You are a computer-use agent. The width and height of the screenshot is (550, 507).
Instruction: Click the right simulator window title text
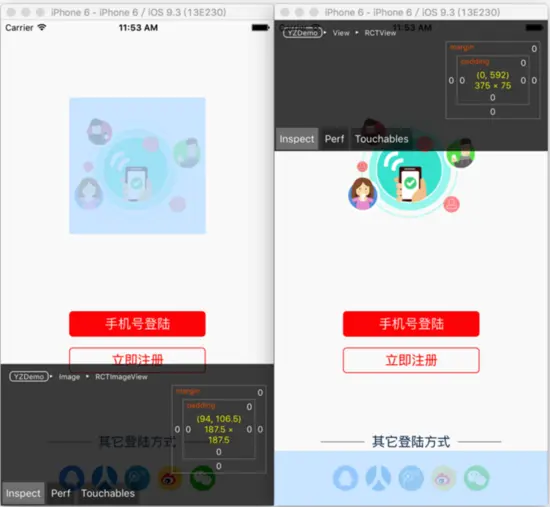tap(412, 12)
